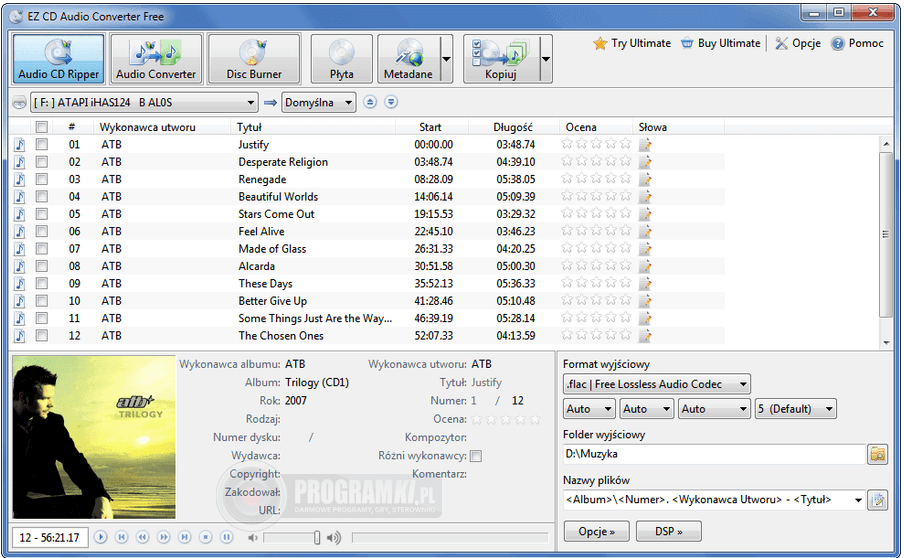This screenshot has height=558, width=904.
Task: Open lyrics editor icon for Justify
Action: [x=645, y=144]
